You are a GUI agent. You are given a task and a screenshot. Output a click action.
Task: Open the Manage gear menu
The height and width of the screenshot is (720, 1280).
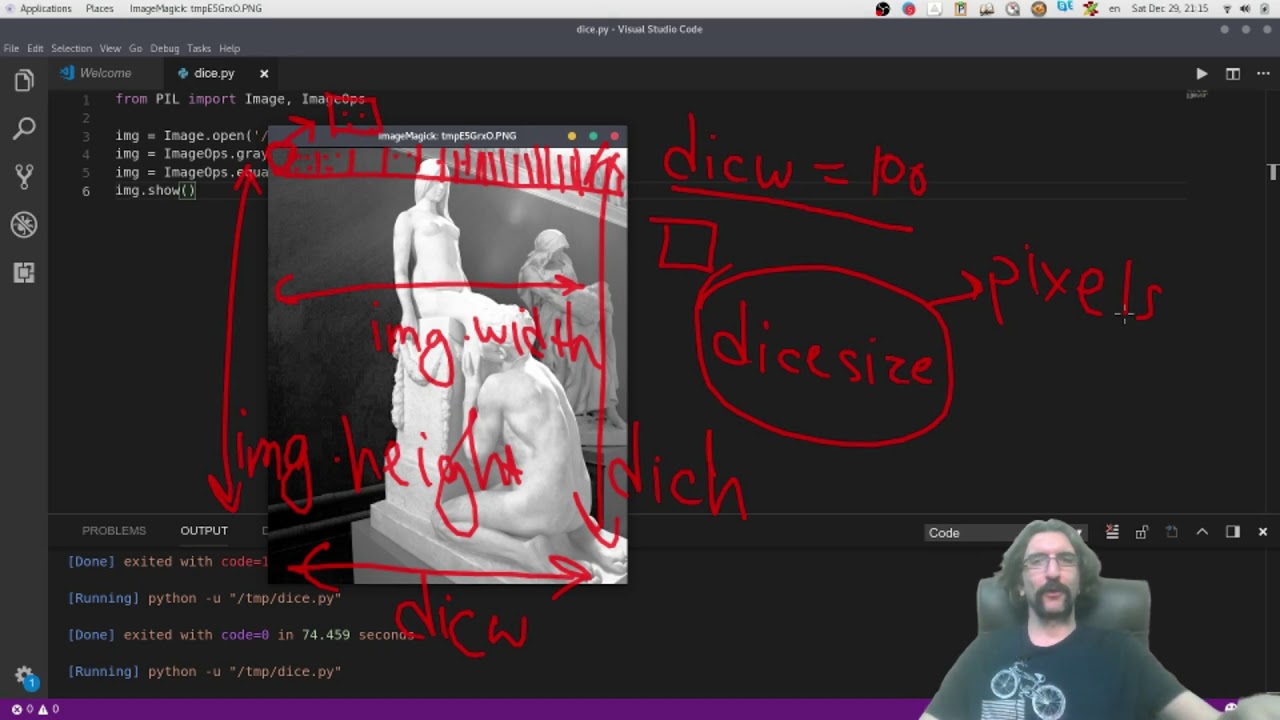pyautogui.click(x=24, y=675)
